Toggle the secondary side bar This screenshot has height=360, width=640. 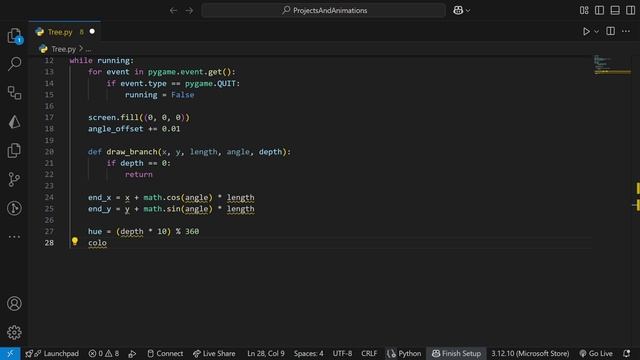(631, 10)
